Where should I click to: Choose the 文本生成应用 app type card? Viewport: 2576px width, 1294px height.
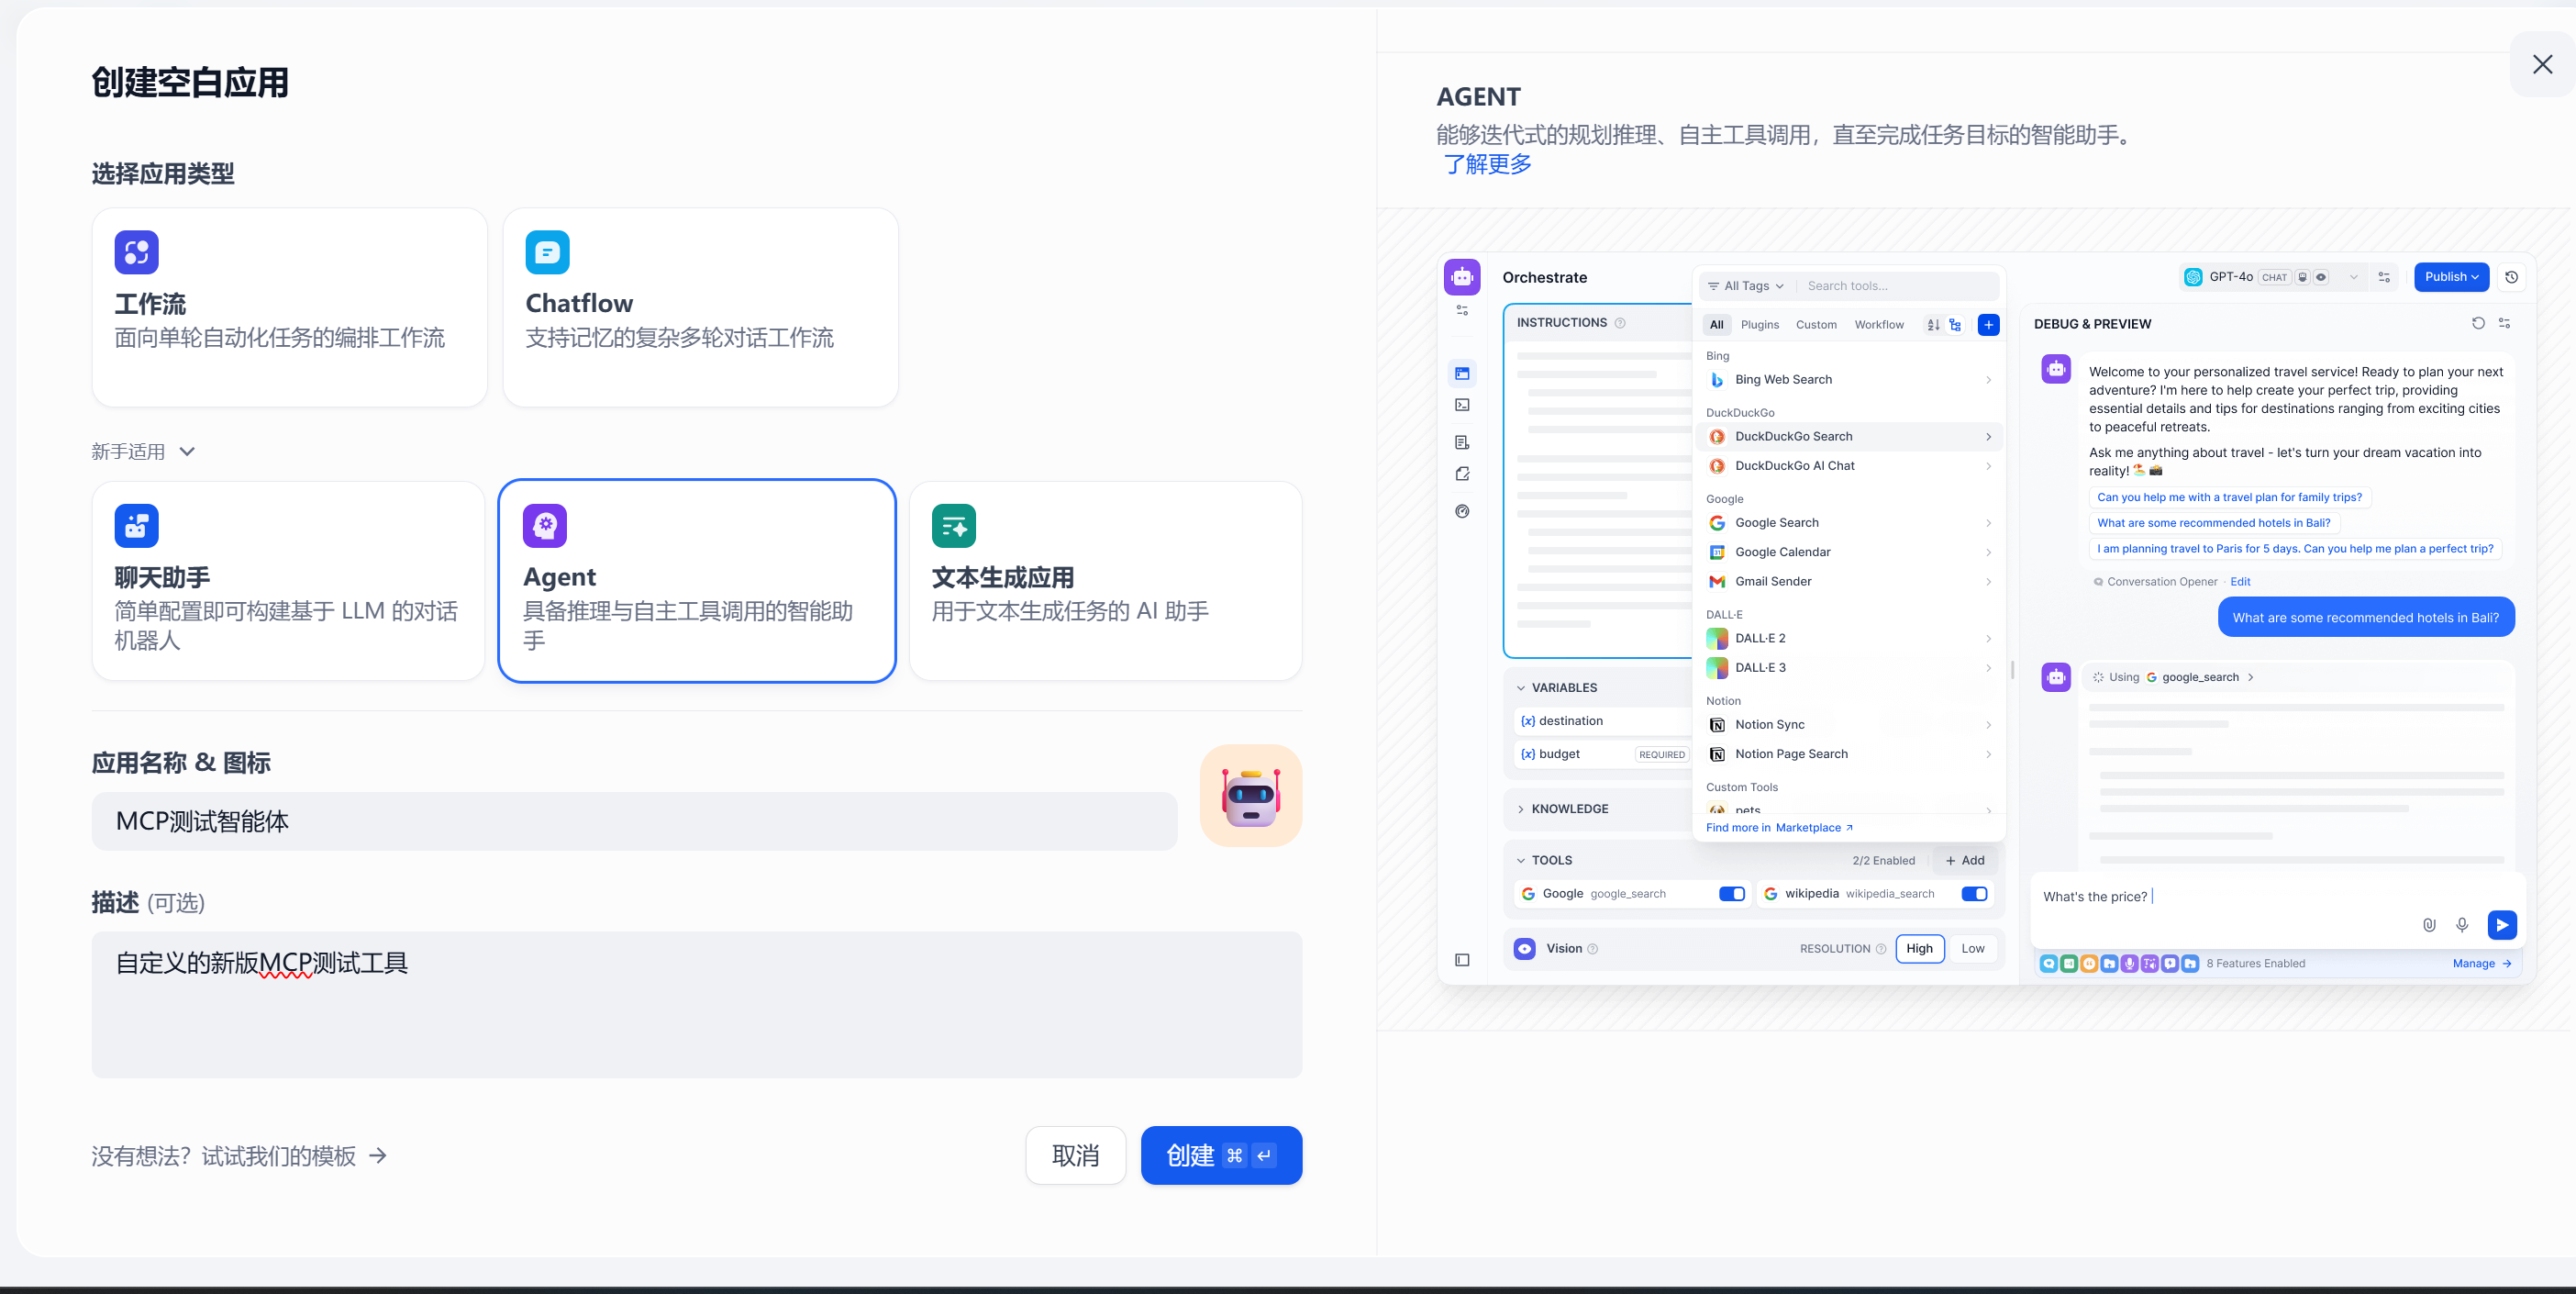pyautogui.click(x=1105, y=581)
